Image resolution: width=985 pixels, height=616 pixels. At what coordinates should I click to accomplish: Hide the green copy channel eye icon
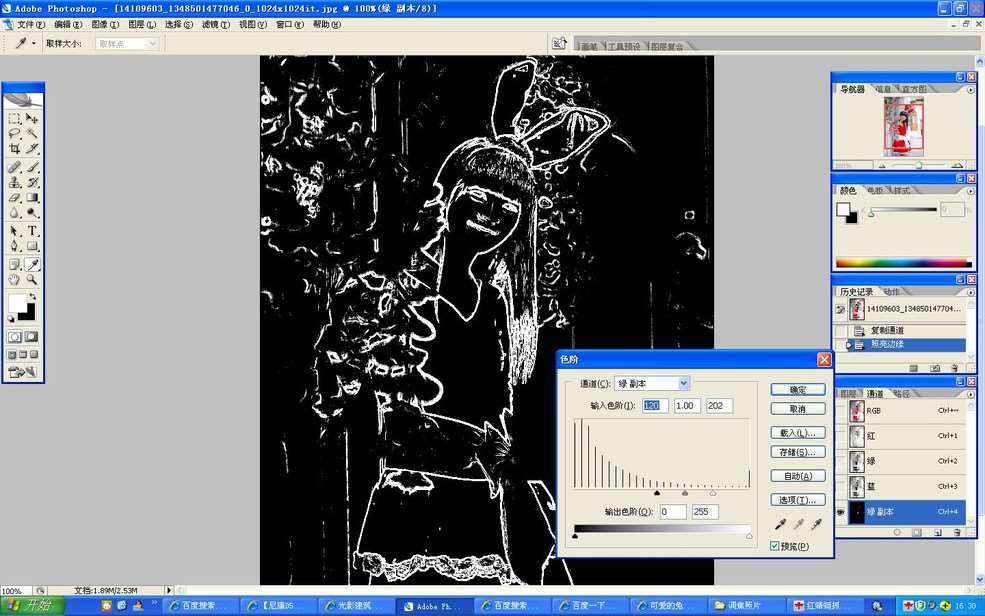point(841,512)
